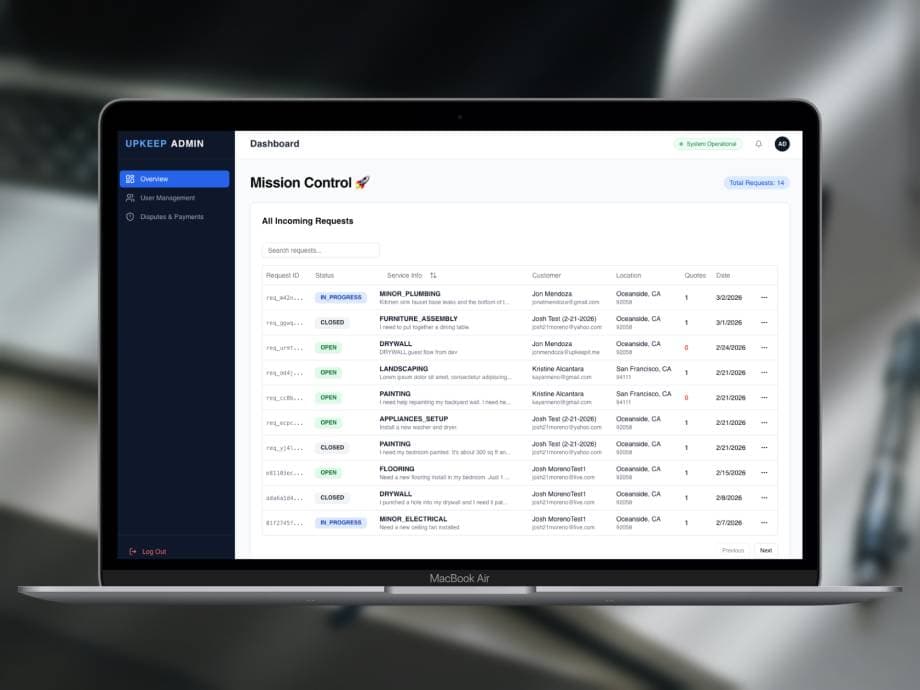Click the Disputes & Payments shield icon
920x690 pixels.
coord(128,216)
